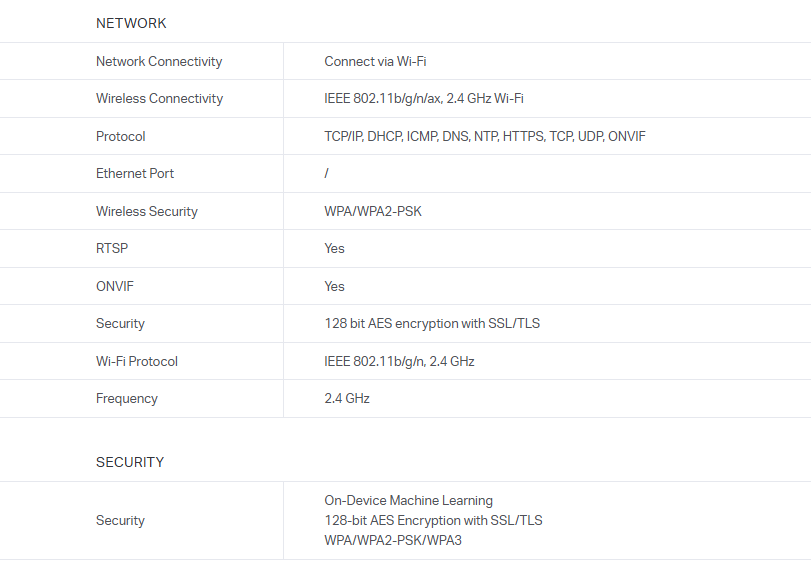812x579 pixels.
Task: Click the SECURITY section heading
Action: pos(130,462)
